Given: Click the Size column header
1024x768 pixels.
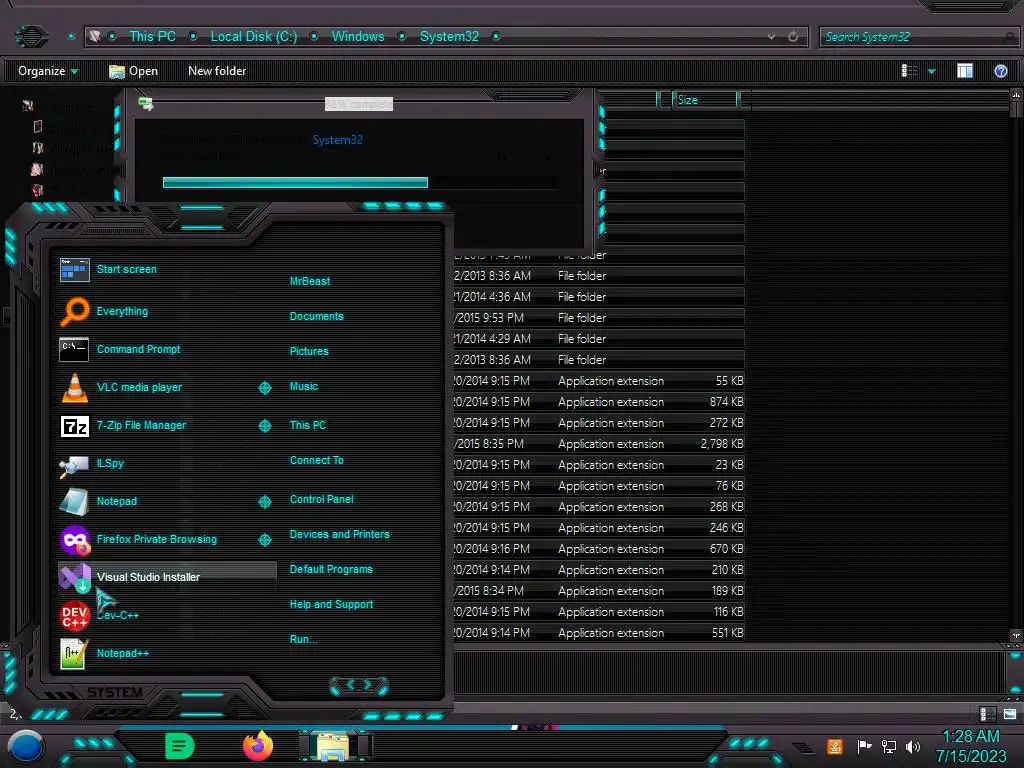Looking at the screenshot, I should [x=705, y=100].
